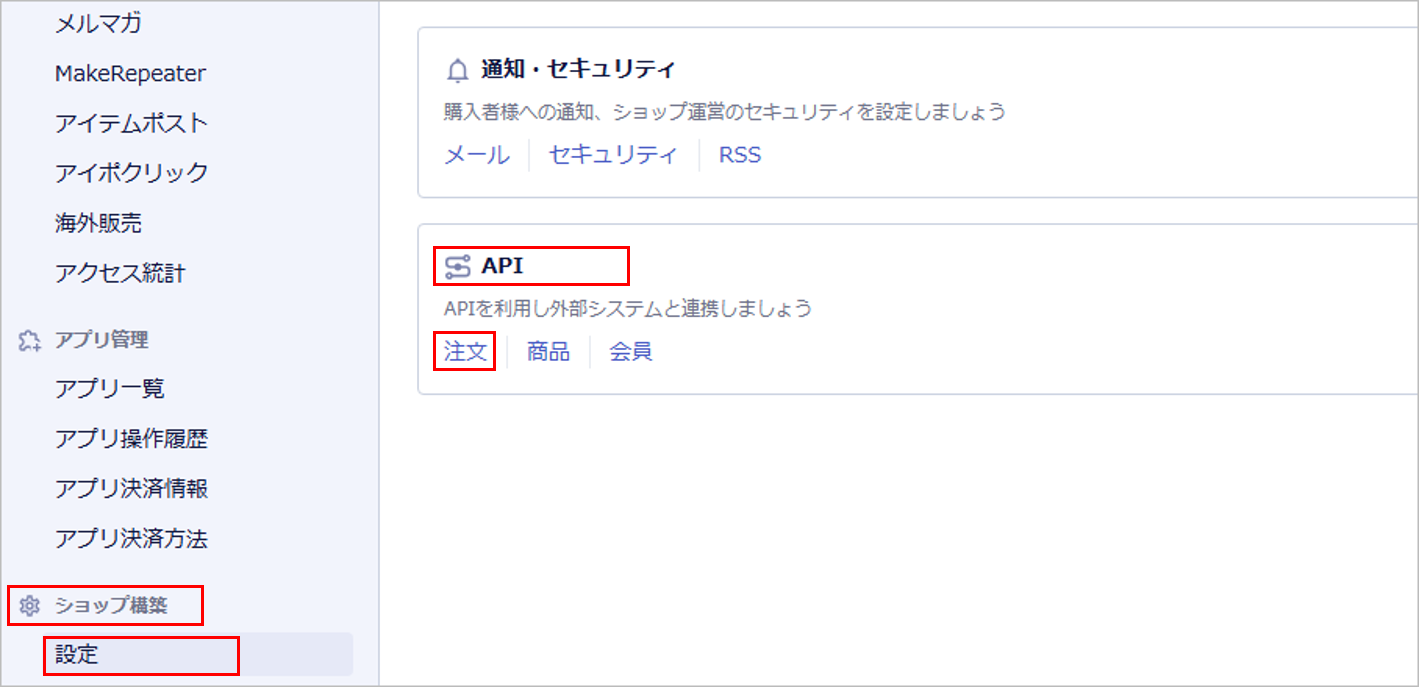Screen dimensions: 1419x687
Task: Click the puzzle icon beside アプリ管理
Action: pyautogui.click(x=30, y=341)
